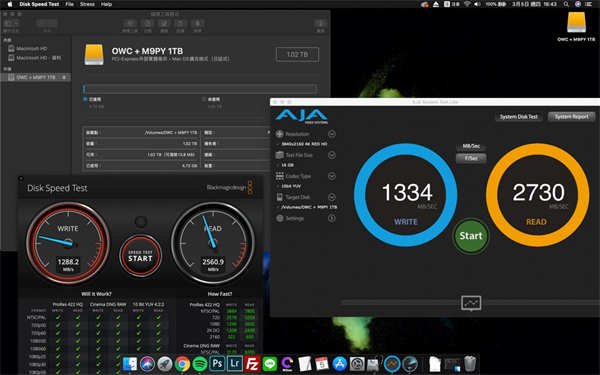The image size is (600, 375).
Task: Click the AJA Target Disk drive icon
Action: 280,197
